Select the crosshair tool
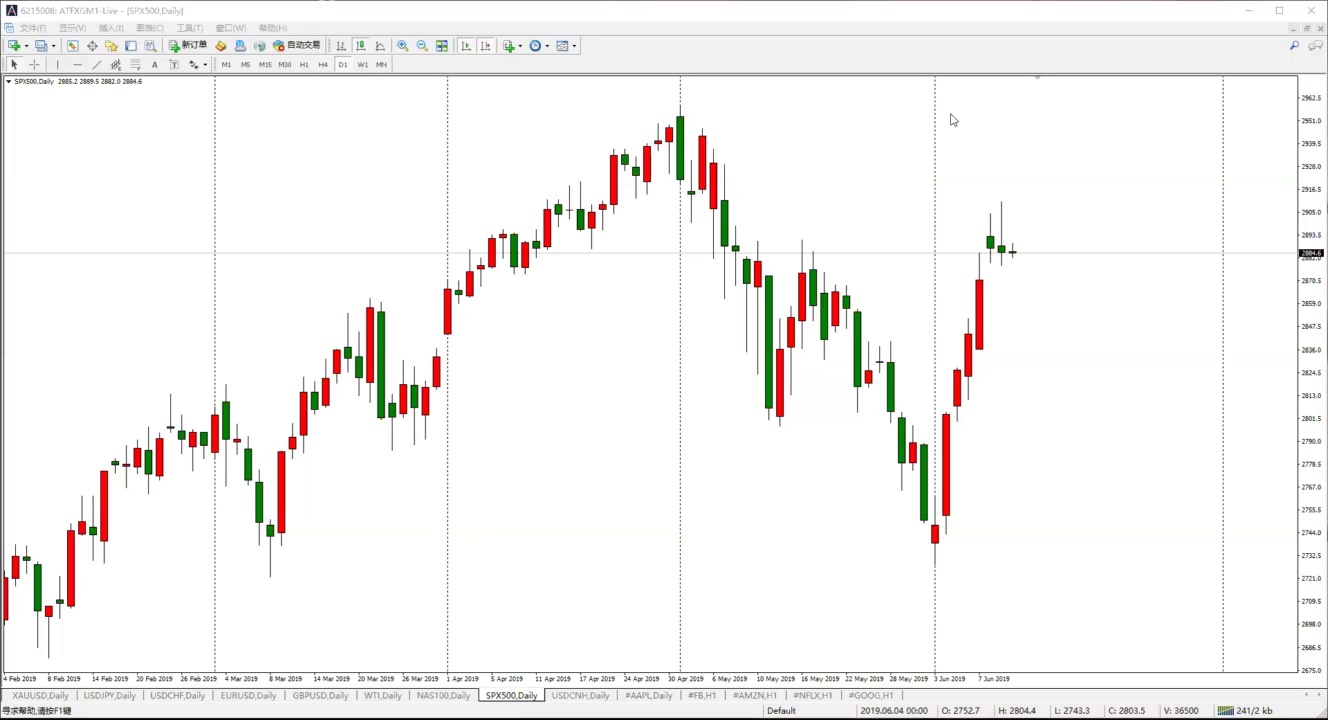The image size is (1328, 720). [x=34, y=65]
